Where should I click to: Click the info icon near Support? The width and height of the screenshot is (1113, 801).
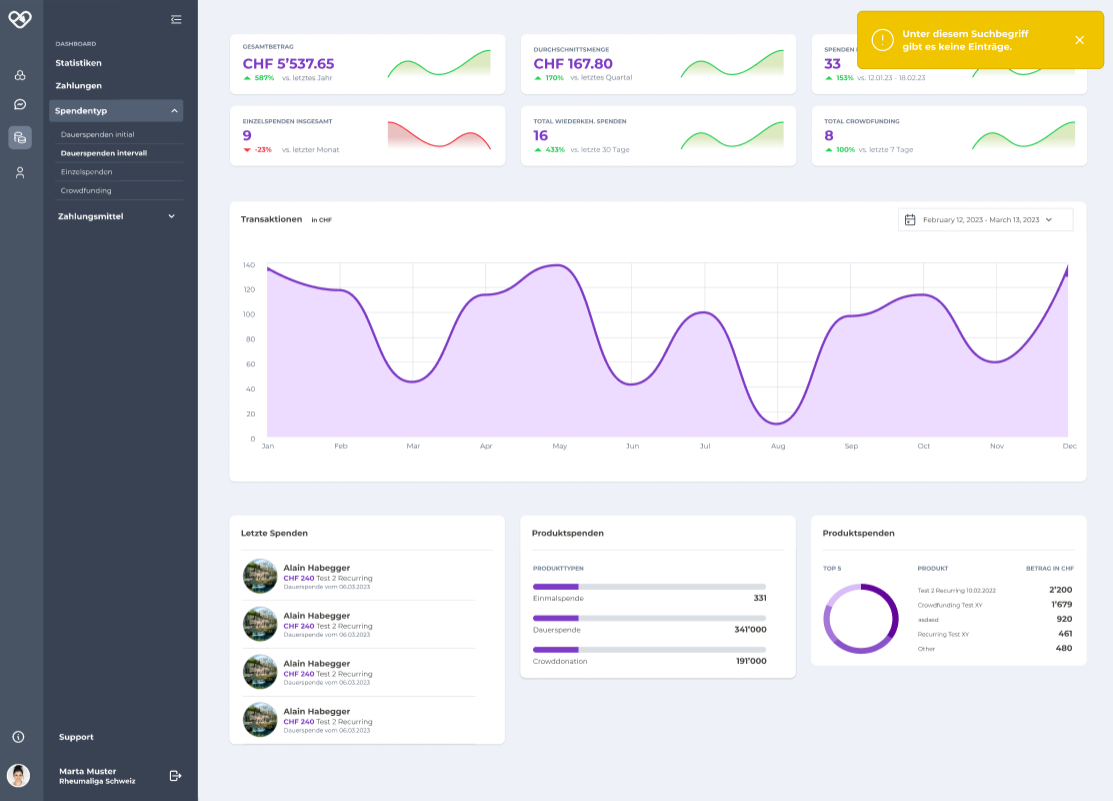coord(19,736)
